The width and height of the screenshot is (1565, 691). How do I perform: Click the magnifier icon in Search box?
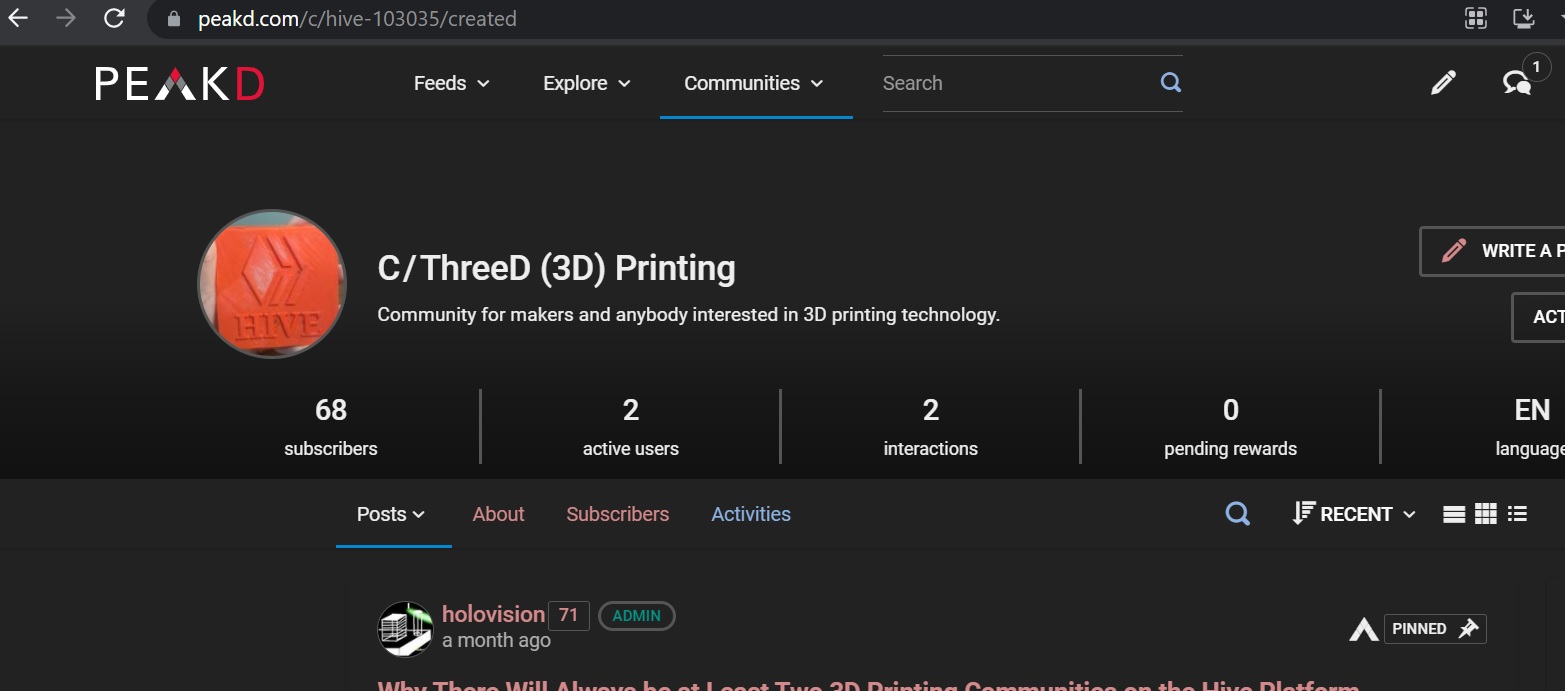tap(1171, 83)
